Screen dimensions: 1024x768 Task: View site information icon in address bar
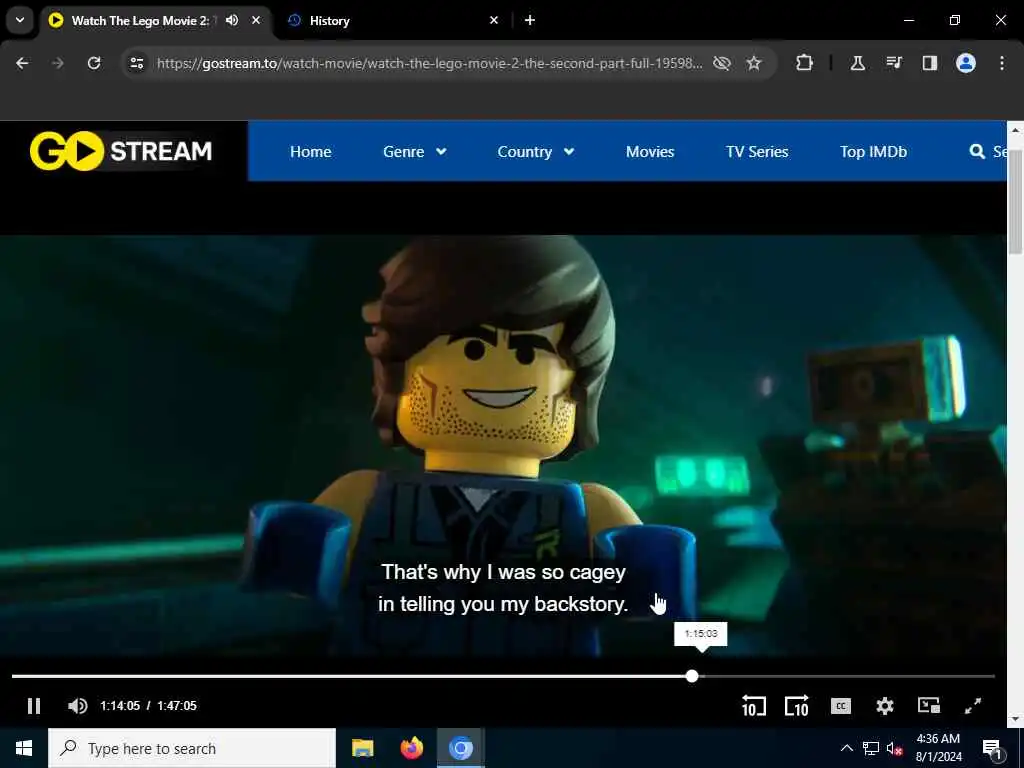(137, 63)
